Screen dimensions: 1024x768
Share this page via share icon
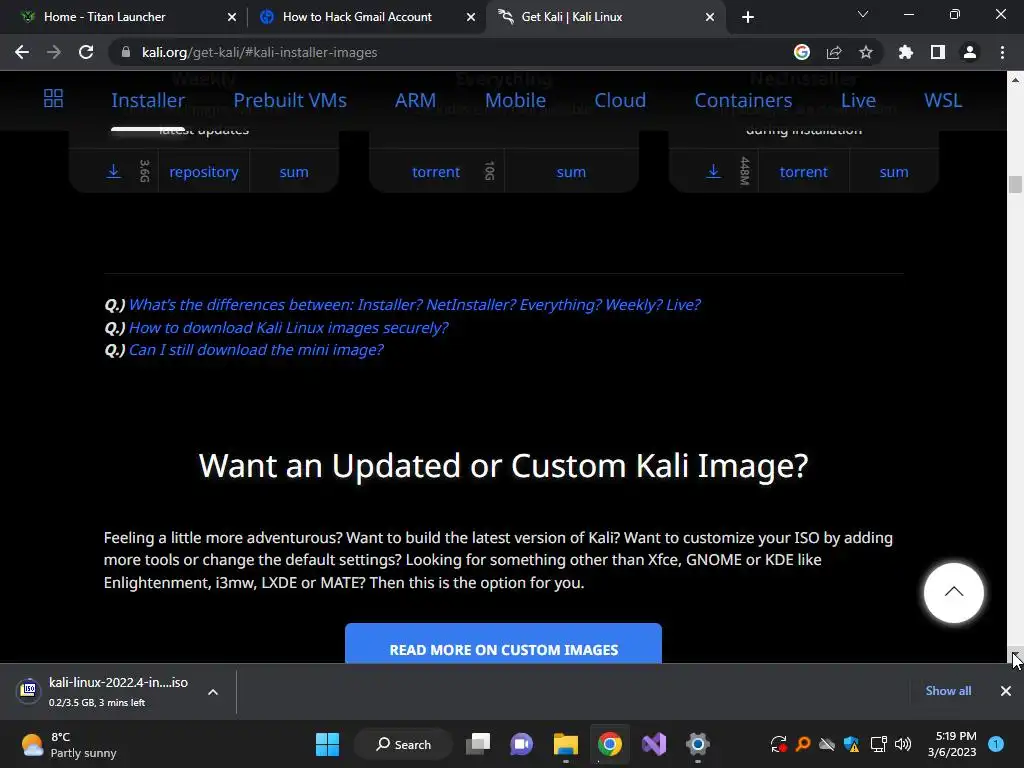[834, 52]
